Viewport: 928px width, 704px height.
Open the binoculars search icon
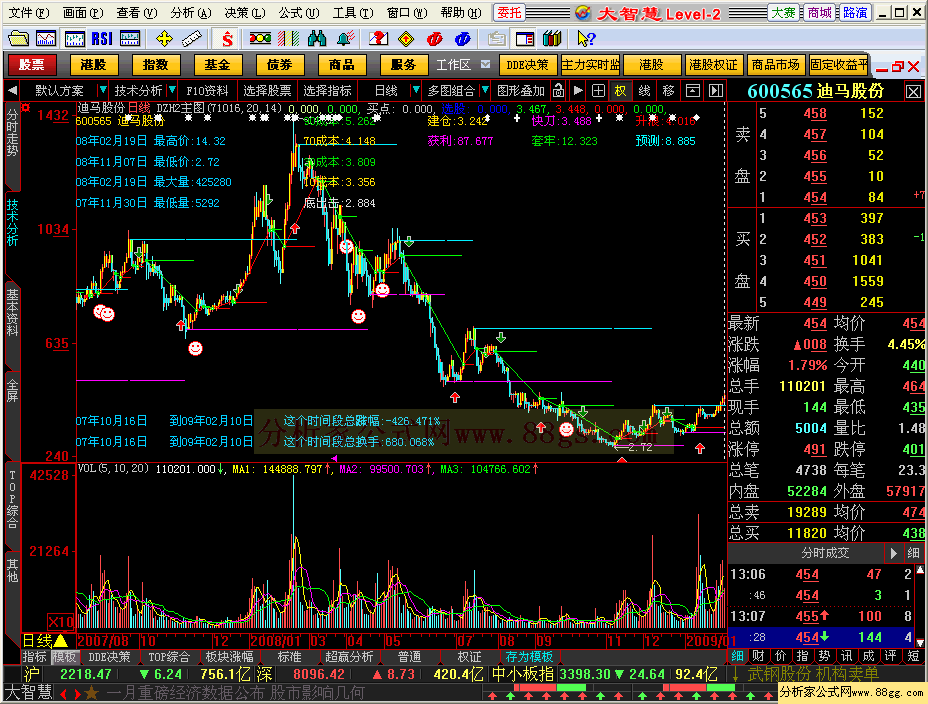click(317, 39)
